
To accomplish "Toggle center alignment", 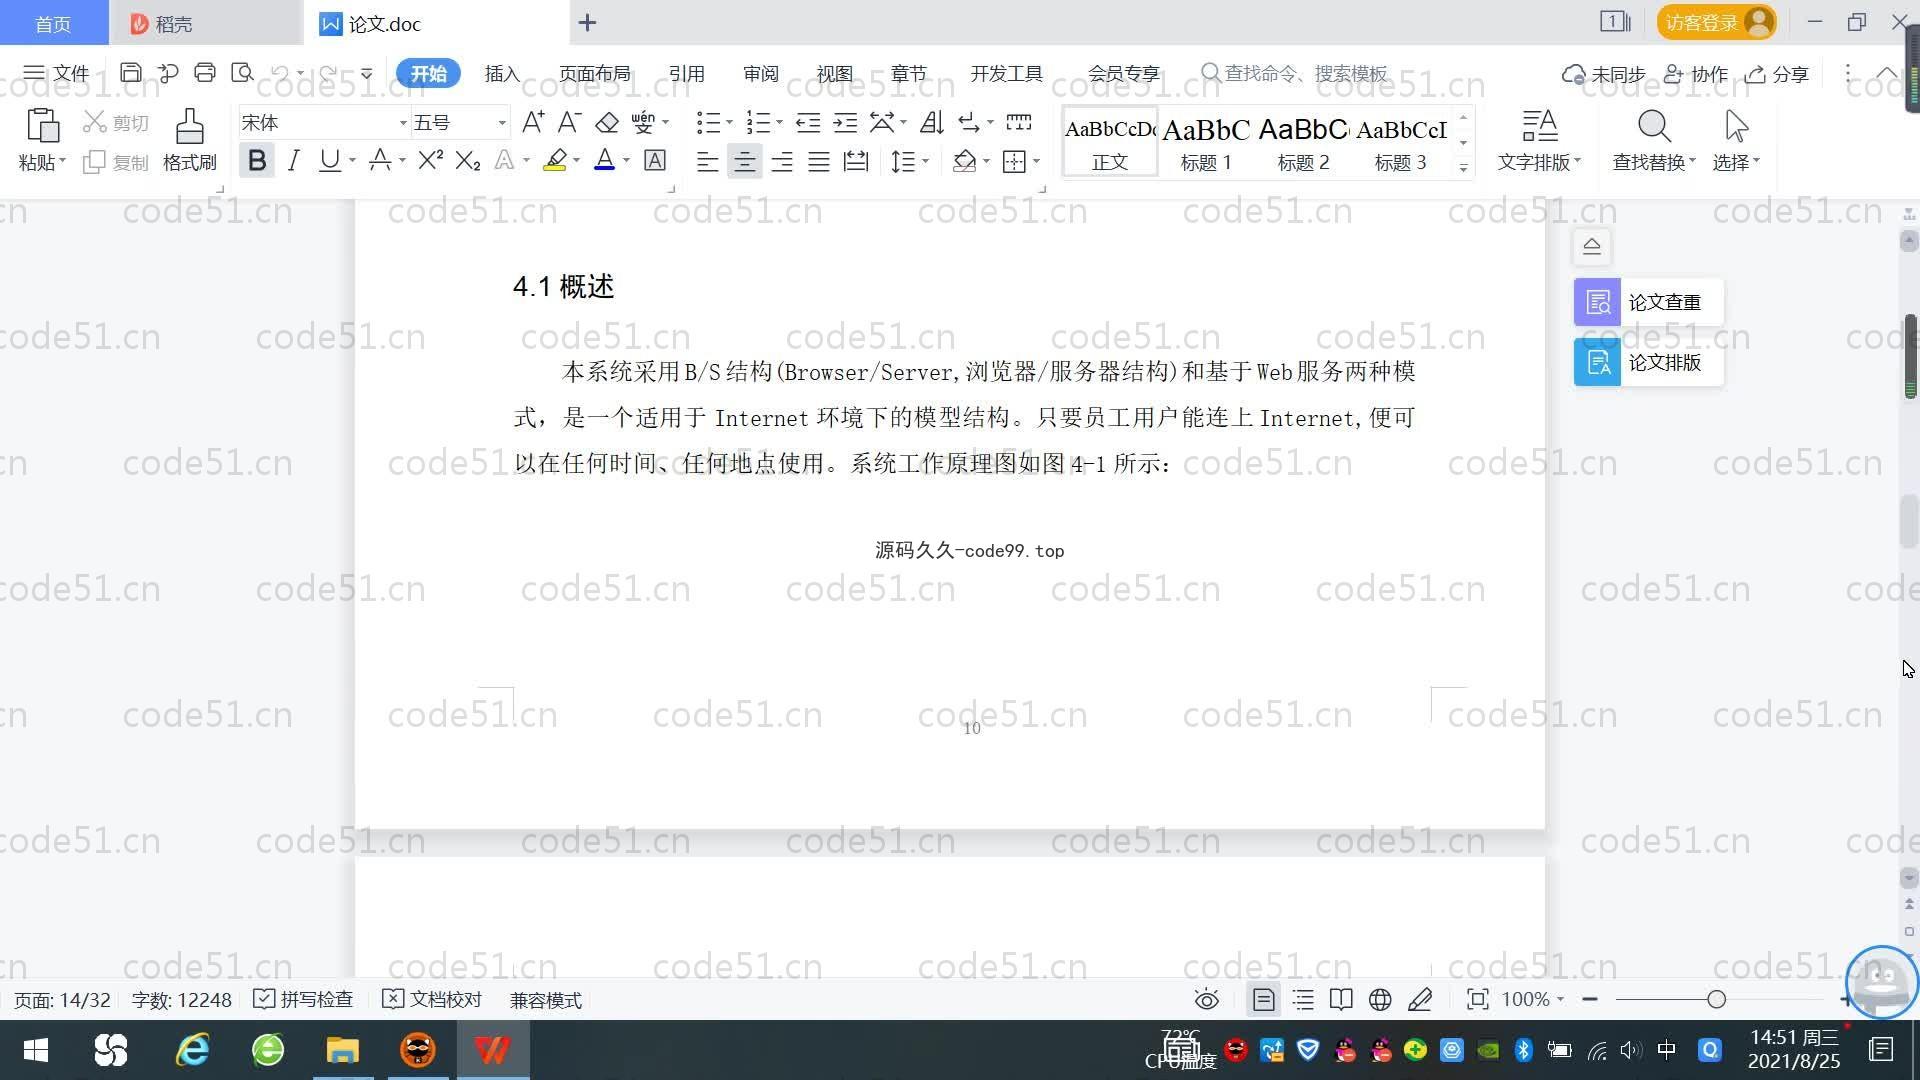I will (x=744, y=161).
